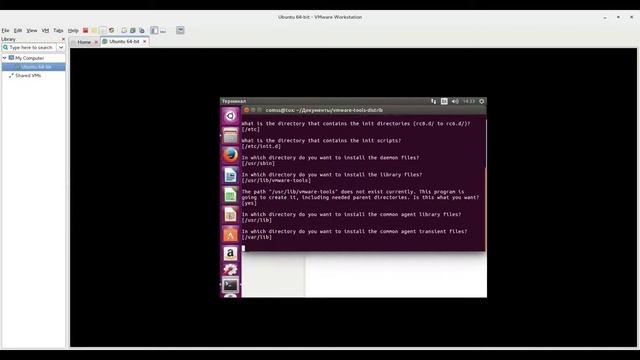Open the VM menu
Screen dimensions: 640x360
45,31
